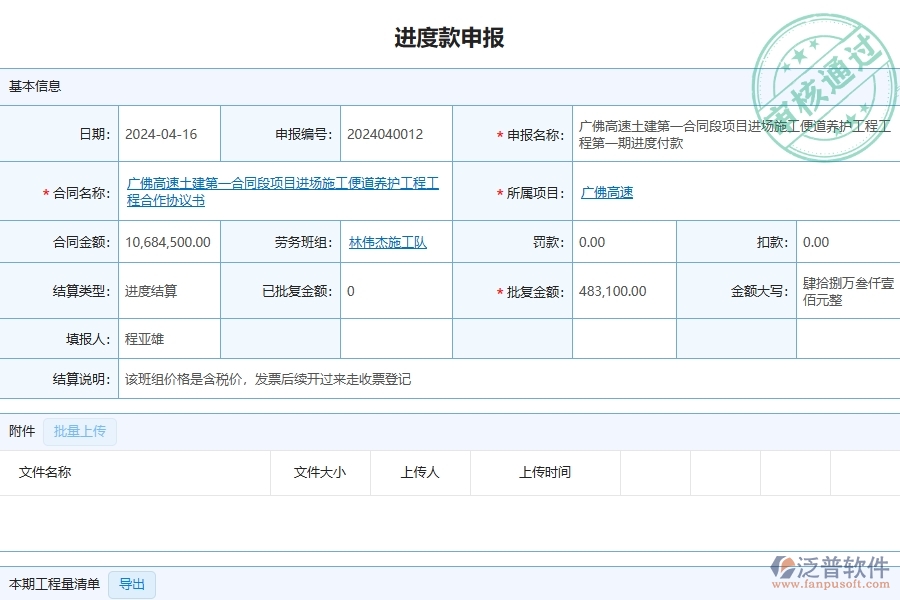
Task: Click the 进度款申报 page title
Action: [450, 37]
